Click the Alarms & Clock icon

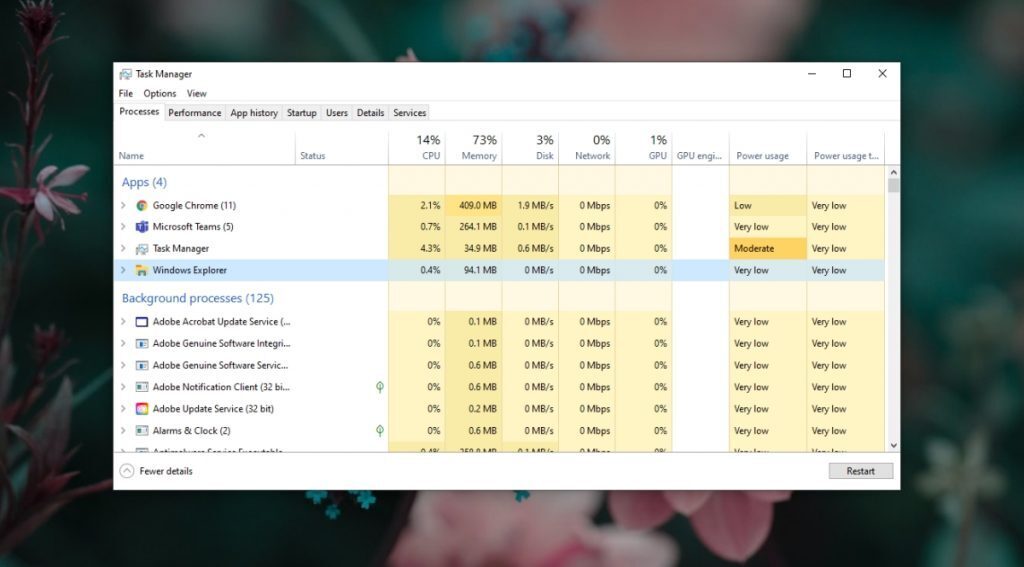click(142, 430)
